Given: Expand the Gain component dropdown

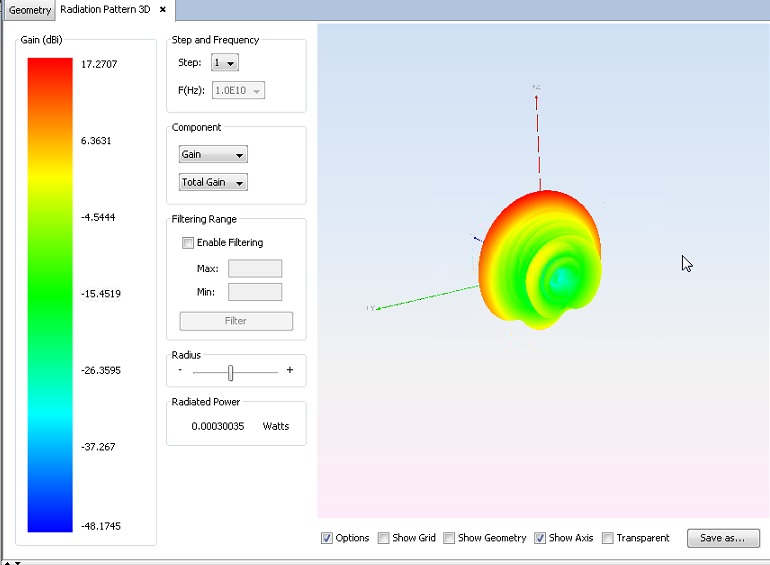Looking at the screenshot, I should click(x=212, y=155).
